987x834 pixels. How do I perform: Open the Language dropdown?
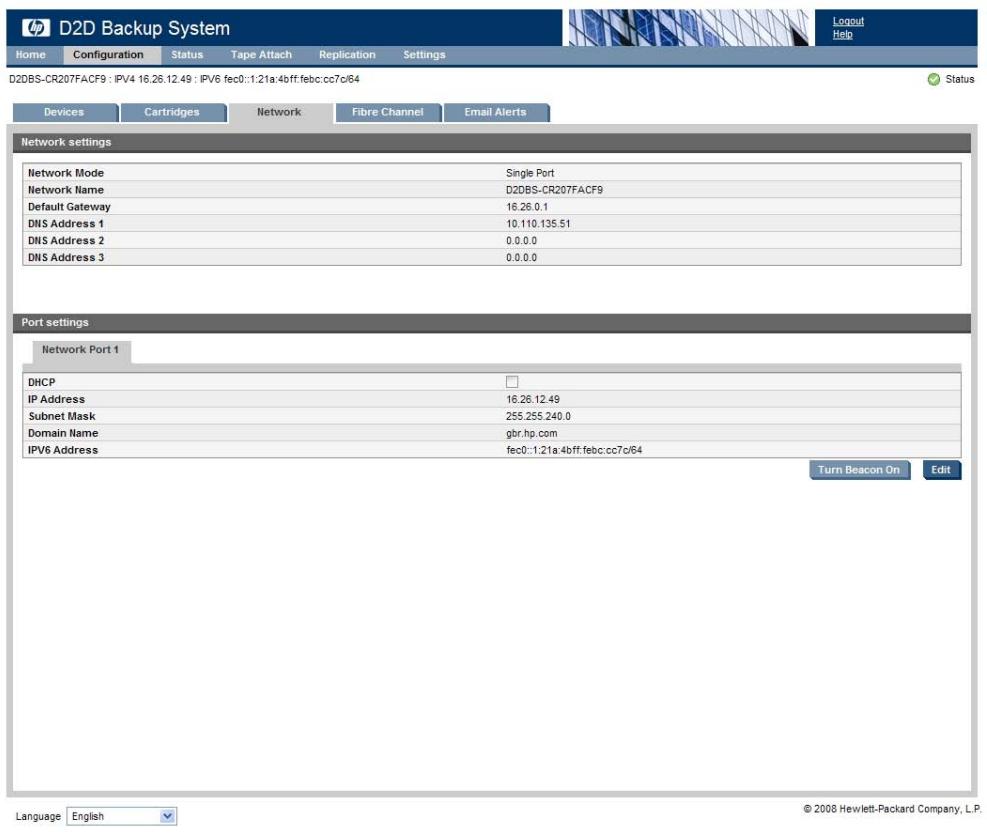pyautogui.click(x=121, y=816)
